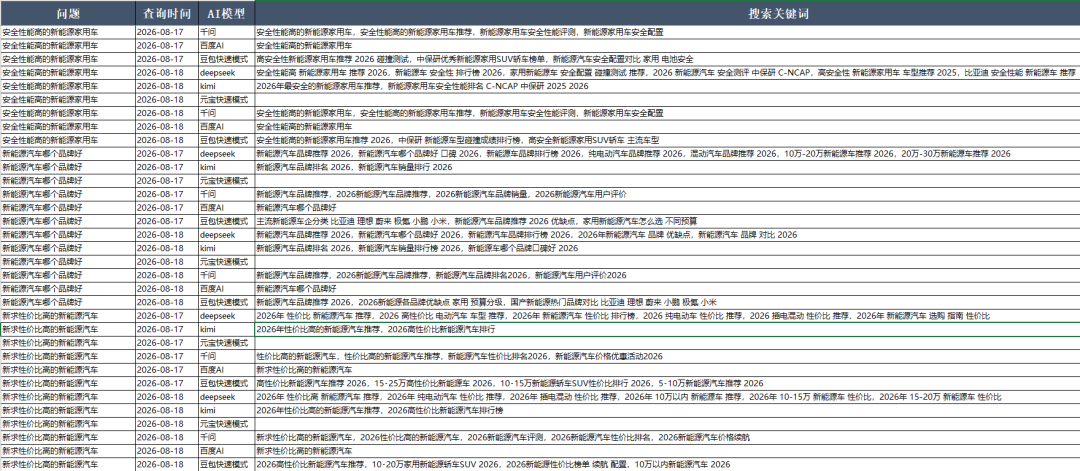Click question cell in 2026-08-17 新求性价比高的新能源汽车 deepseek row

tap(68, 316)
